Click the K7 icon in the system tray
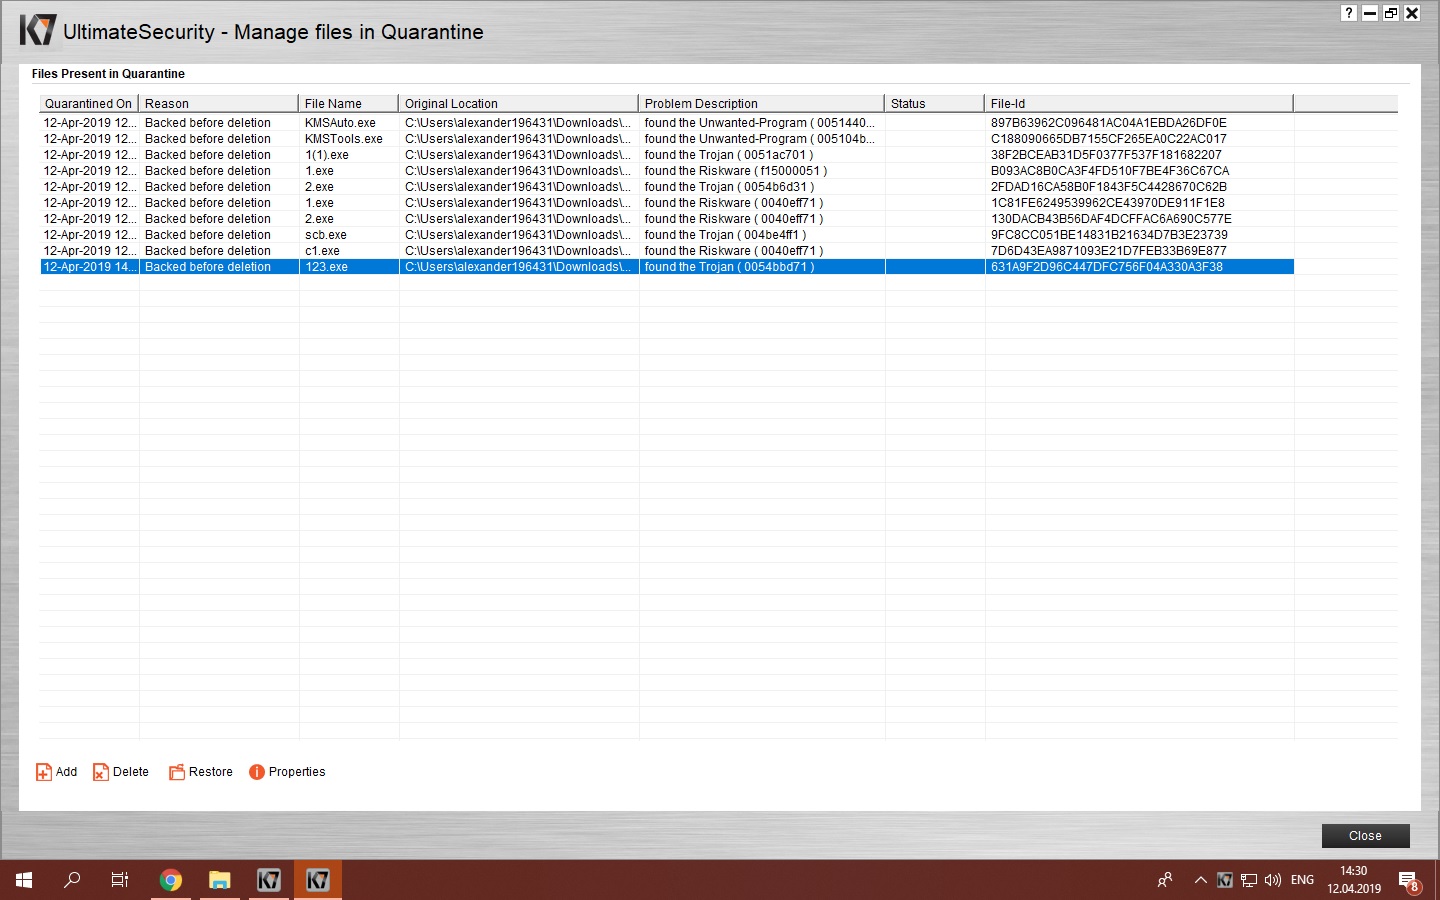1440x900 pixels. (1225, 880)
